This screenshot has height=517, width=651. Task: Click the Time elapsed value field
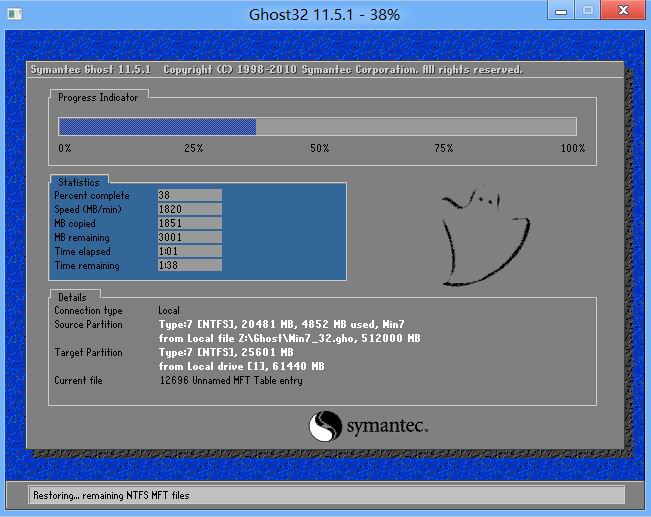[189, 252]
